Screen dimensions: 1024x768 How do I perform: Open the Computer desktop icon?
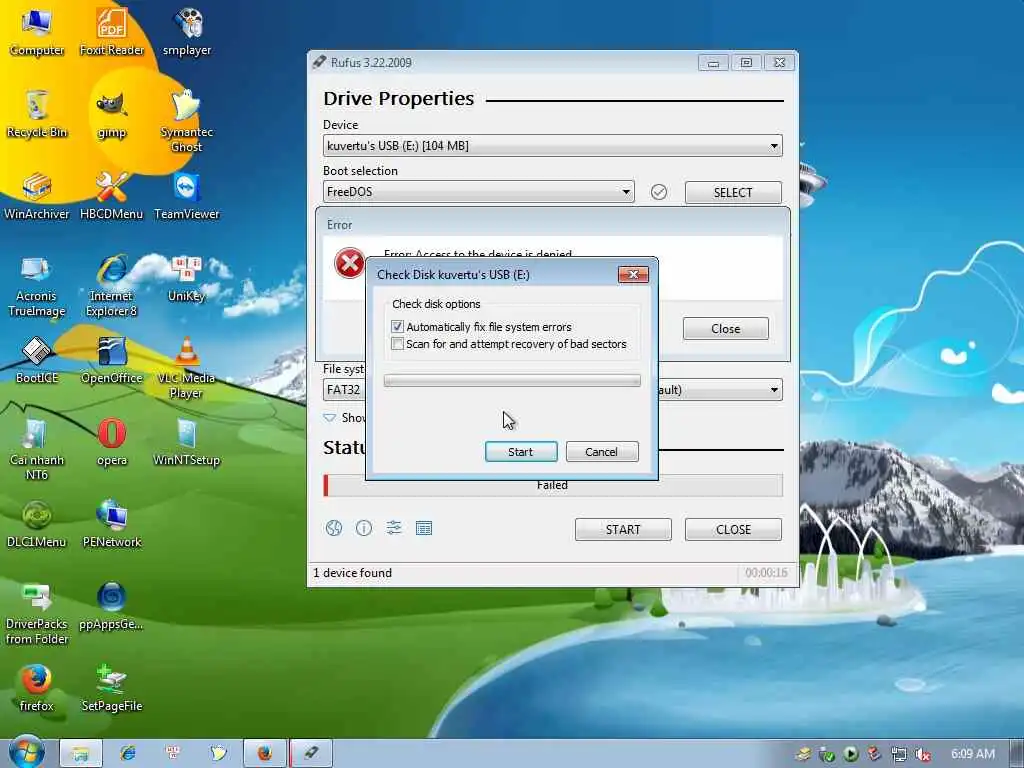point(37,31)
